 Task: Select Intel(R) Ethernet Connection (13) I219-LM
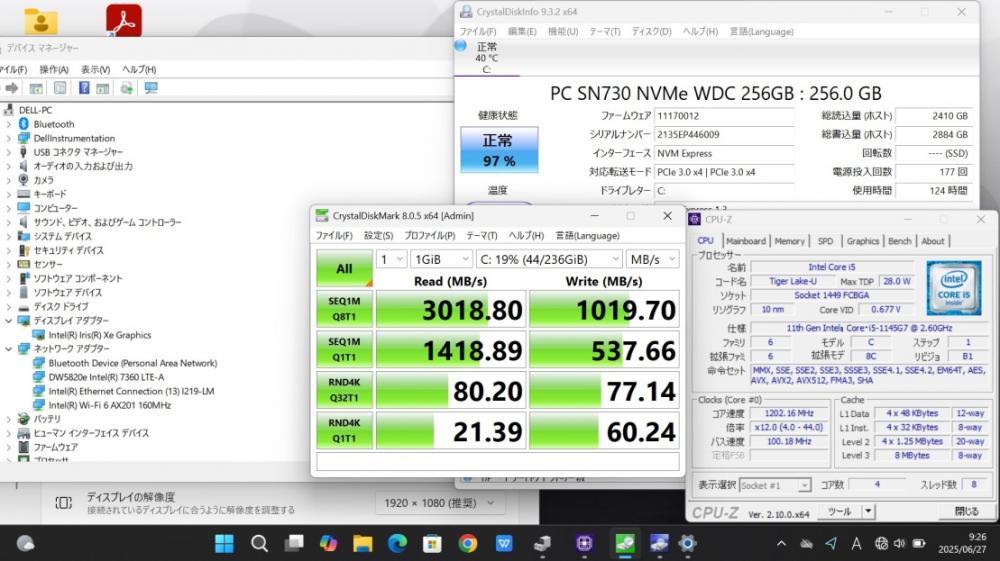coord(131,391)
